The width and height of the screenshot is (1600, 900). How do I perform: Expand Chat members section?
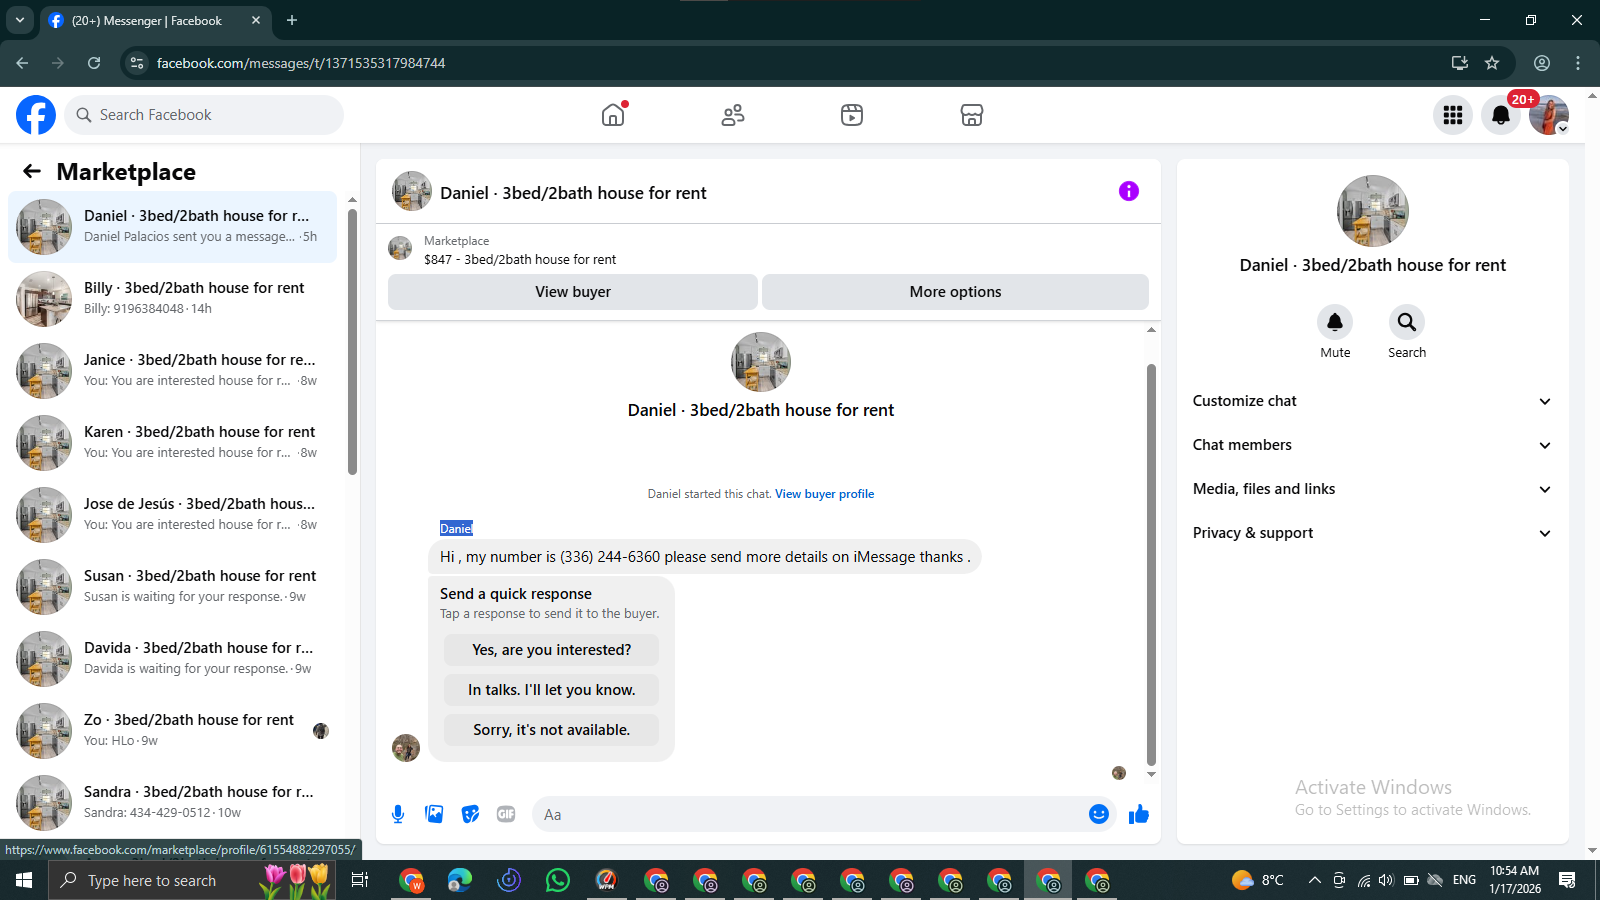point(1373,445)
